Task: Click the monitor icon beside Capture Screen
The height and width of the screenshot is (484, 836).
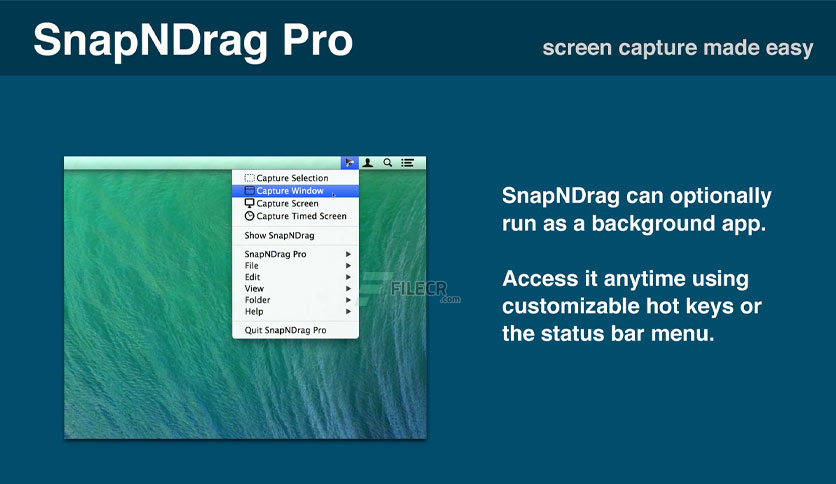Action: click(249, 203)
